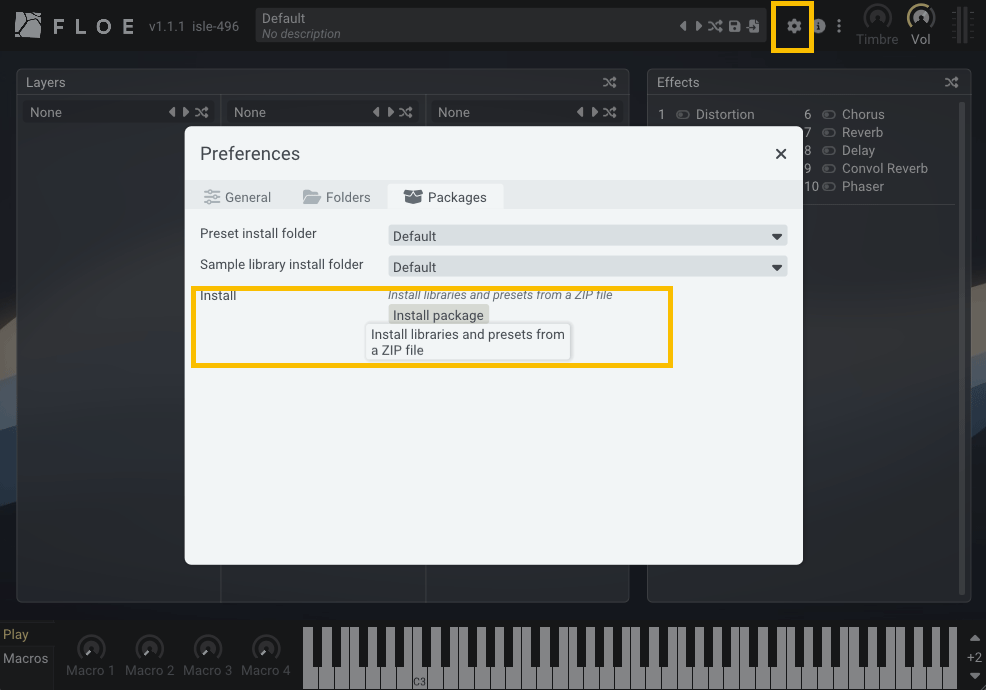Toggle the Distortion effect on

coord(683,115)
